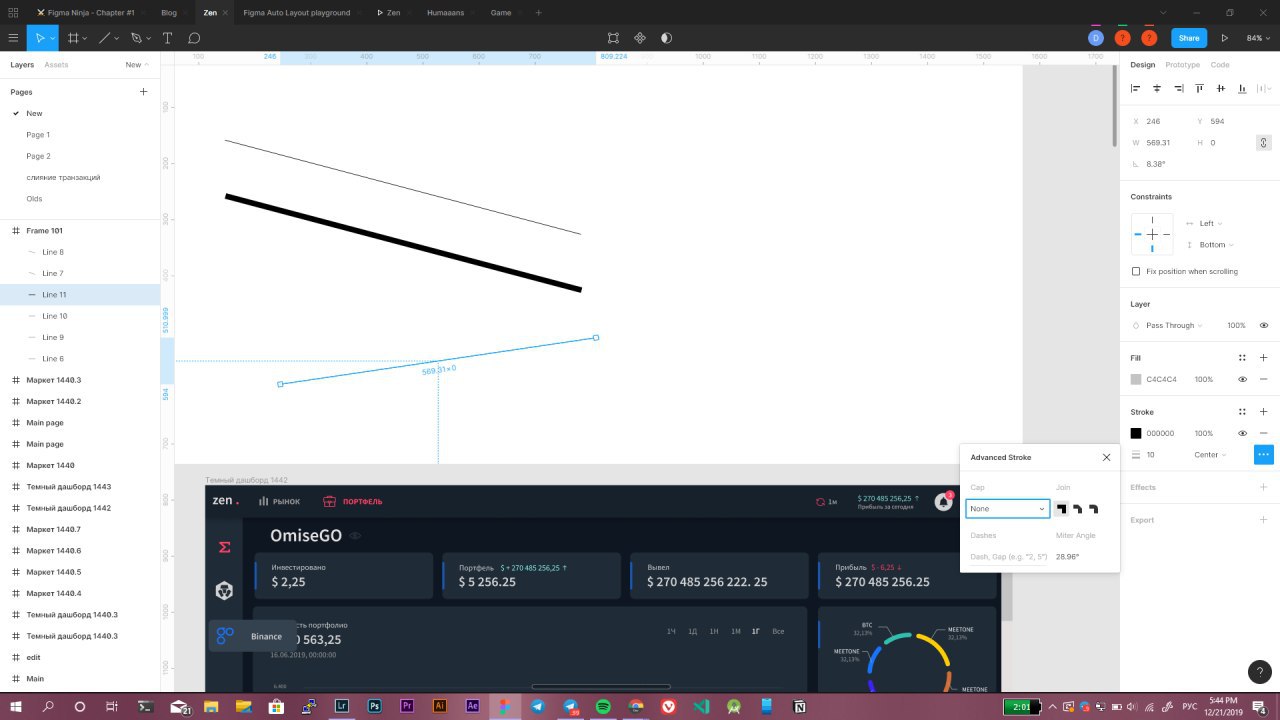Screen dimensions: 1280x720
Task: Open the distribute spacing dropdown
Action: [x=1266, y=89]
